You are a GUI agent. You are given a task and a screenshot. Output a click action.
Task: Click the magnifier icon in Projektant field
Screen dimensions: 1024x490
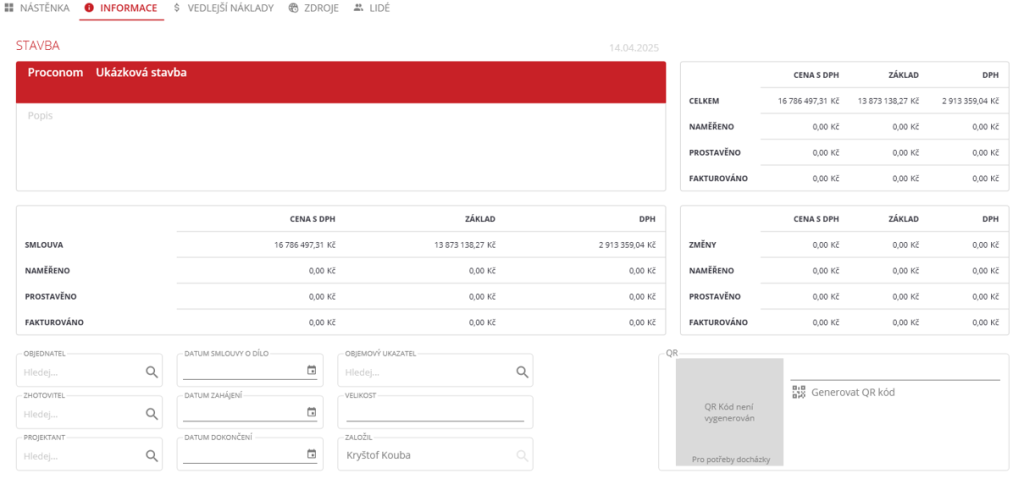click(x=152, y=455)
